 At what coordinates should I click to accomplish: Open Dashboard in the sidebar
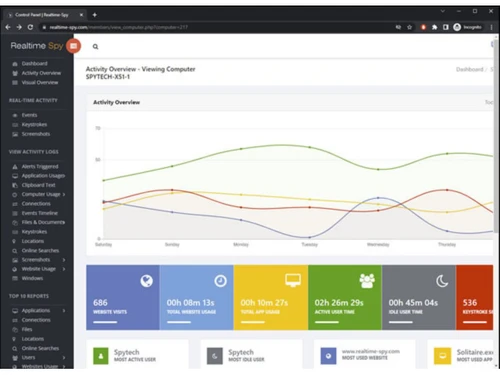[34, 63]
